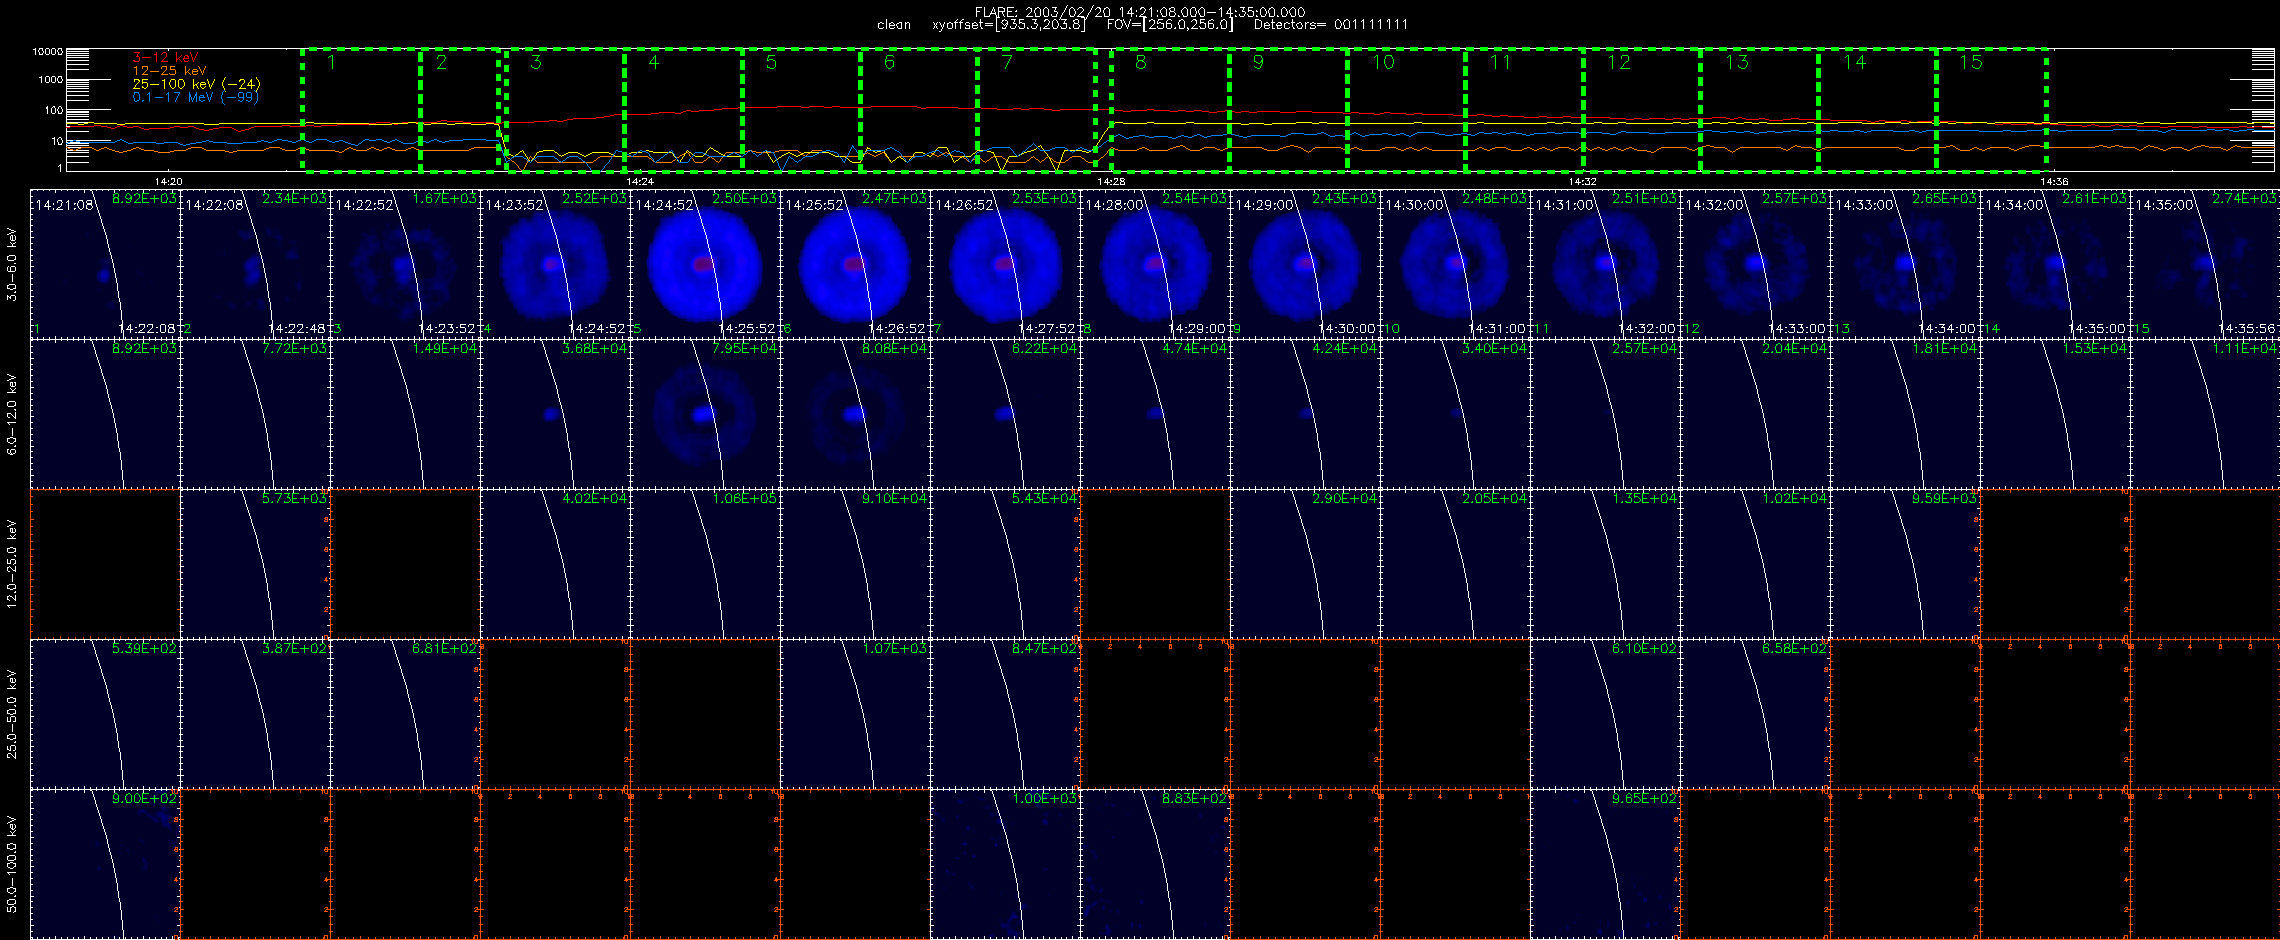The height and width of the screenshot is (940, 2280).
Task: Open the 3-6 keV image starting 14:22:52
Action: click(405, 264)
